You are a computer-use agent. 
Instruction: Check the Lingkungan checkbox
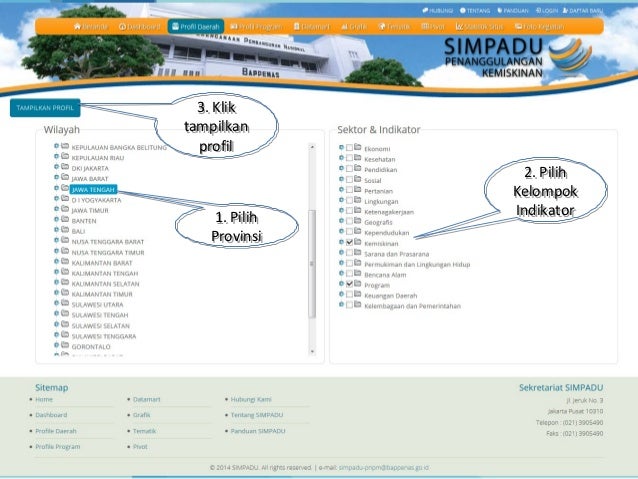point(349,200)
